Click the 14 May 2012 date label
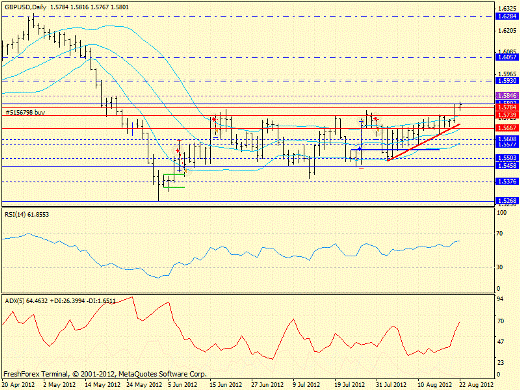This screenshot has width=520, height=390. coord(102,384)
